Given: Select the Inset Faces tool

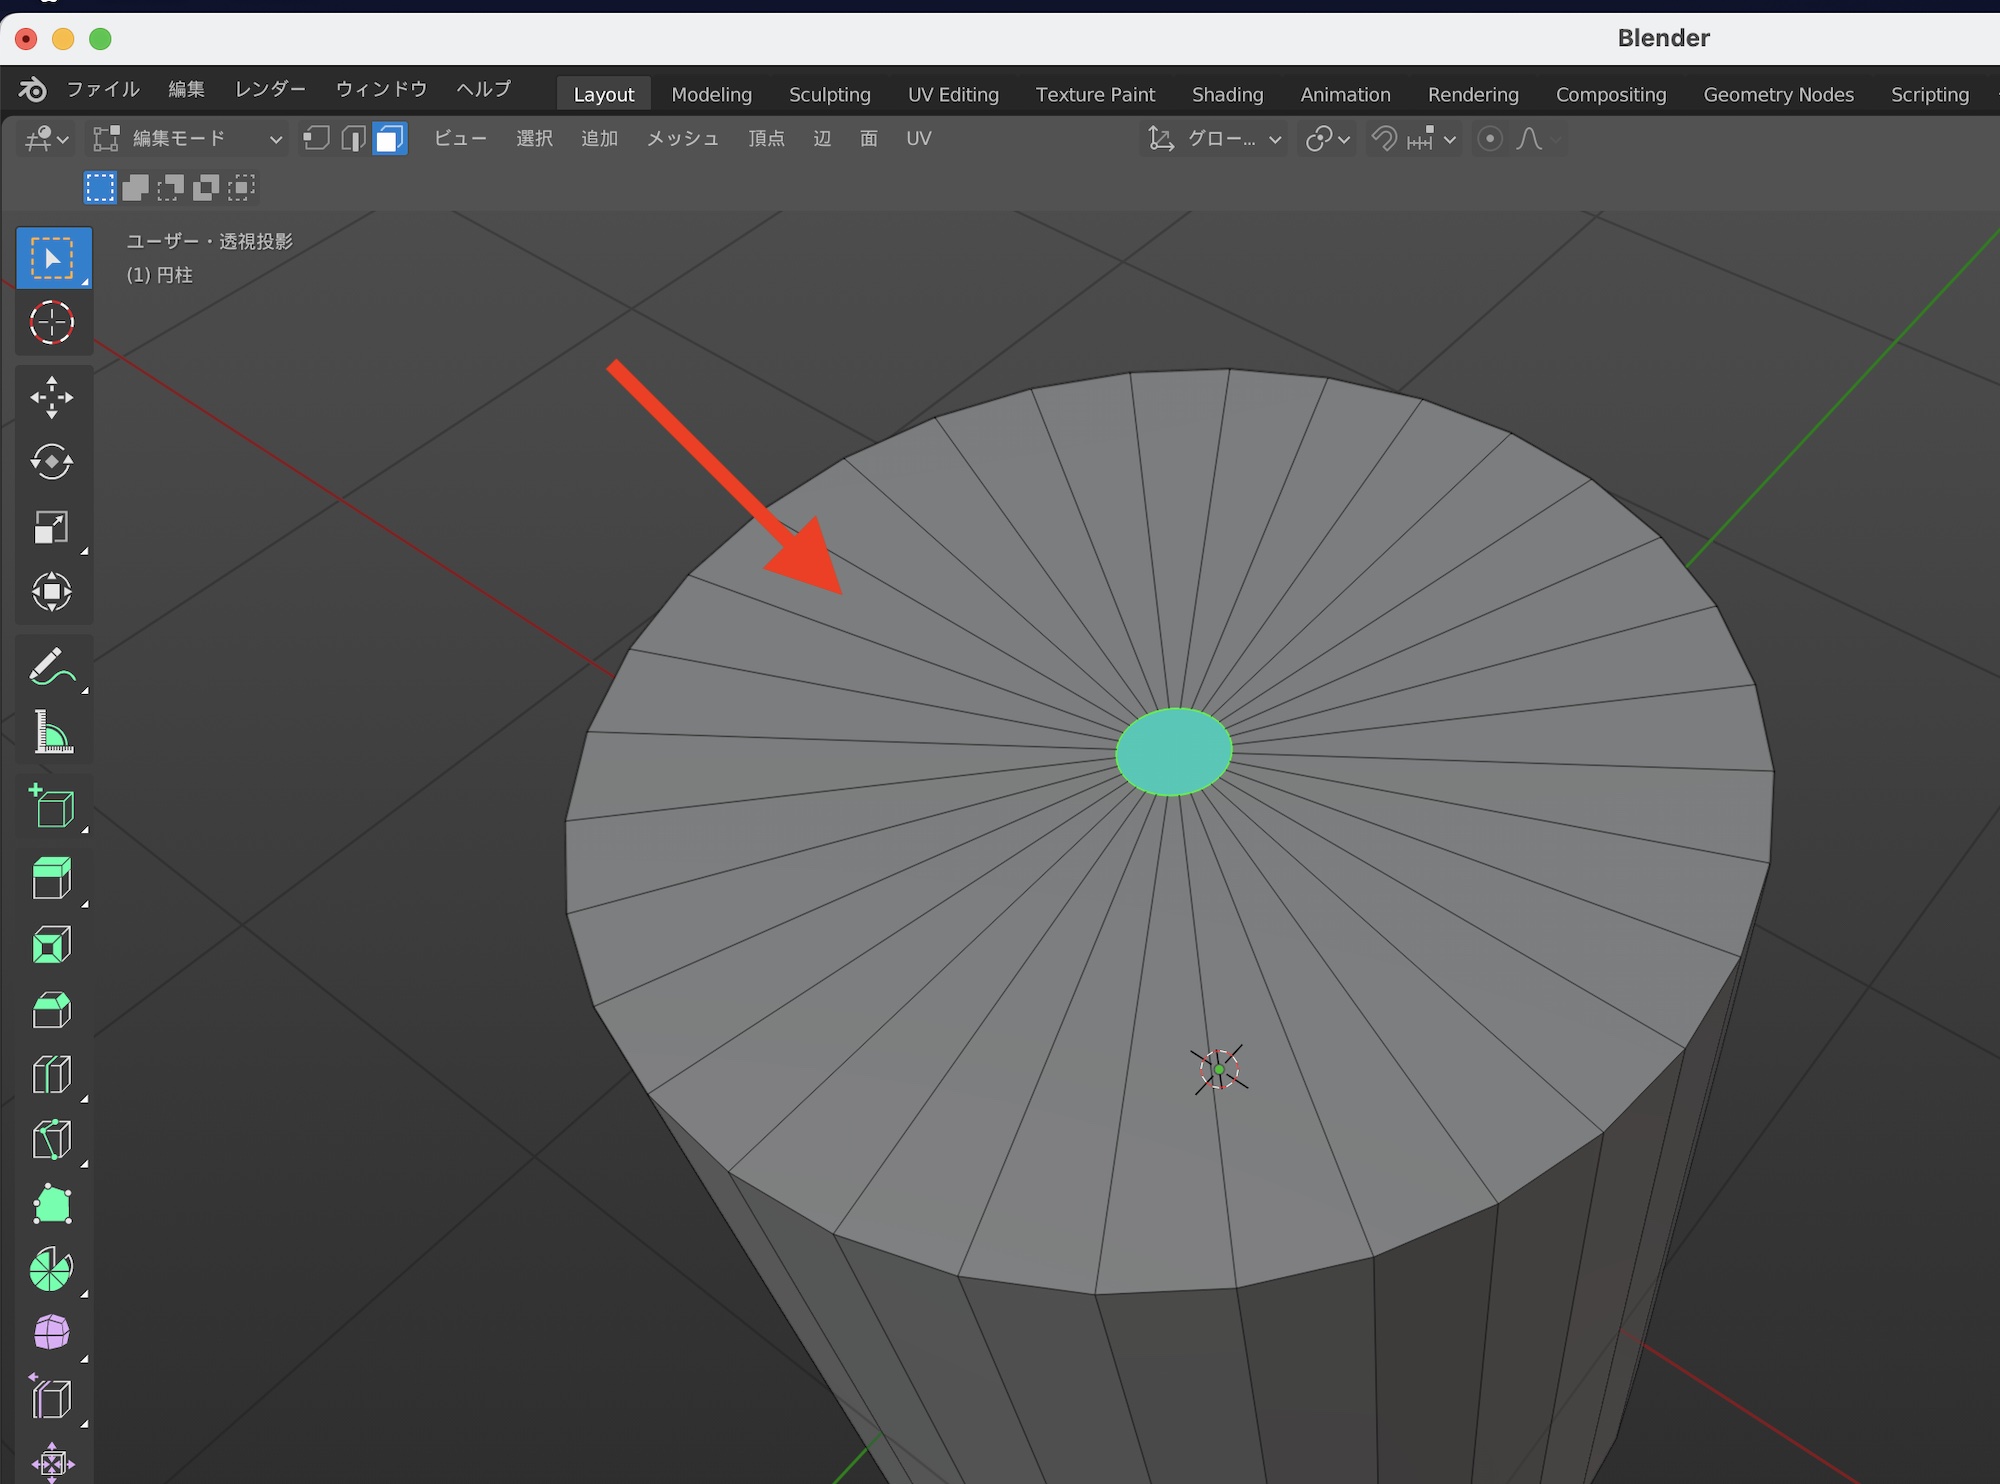Looking at the screenshot, I should pyautogui.click(x=52, y=944).
